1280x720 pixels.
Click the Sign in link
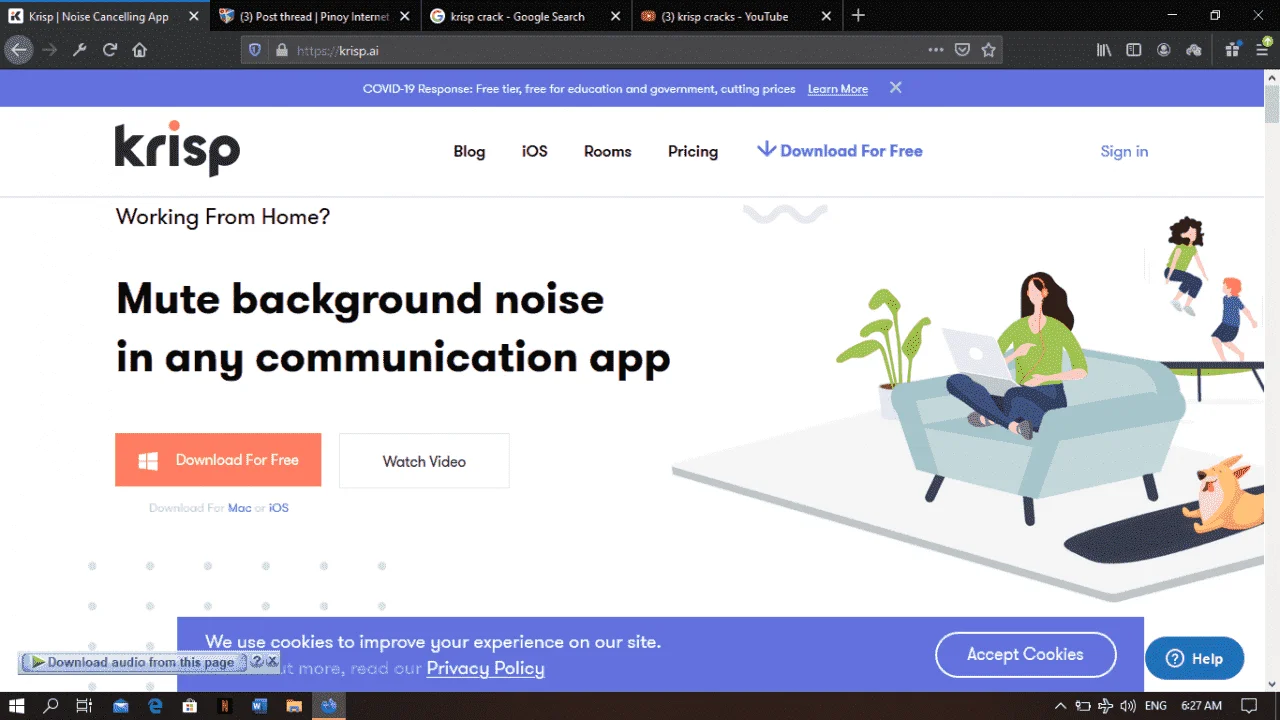1124,152
